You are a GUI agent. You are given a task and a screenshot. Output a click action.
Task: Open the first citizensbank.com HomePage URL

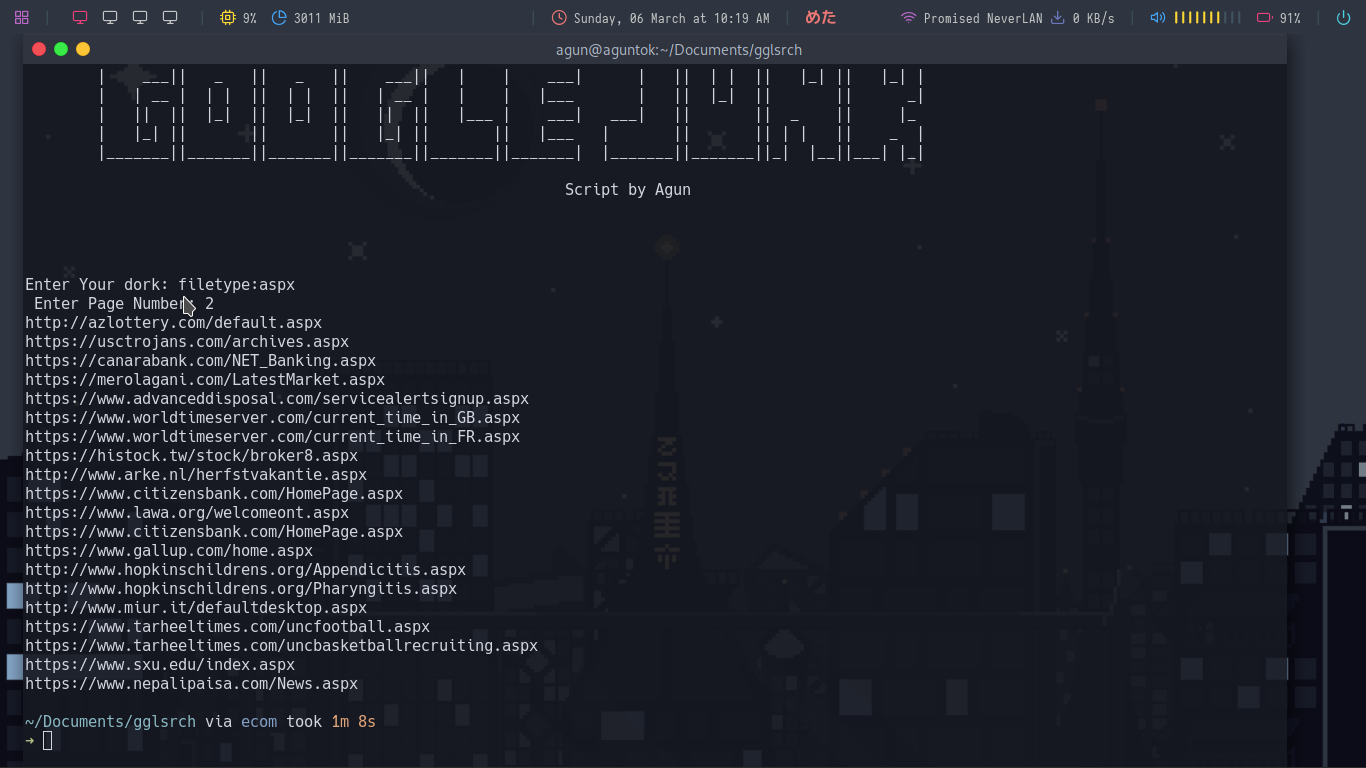(x=214, y=494)
